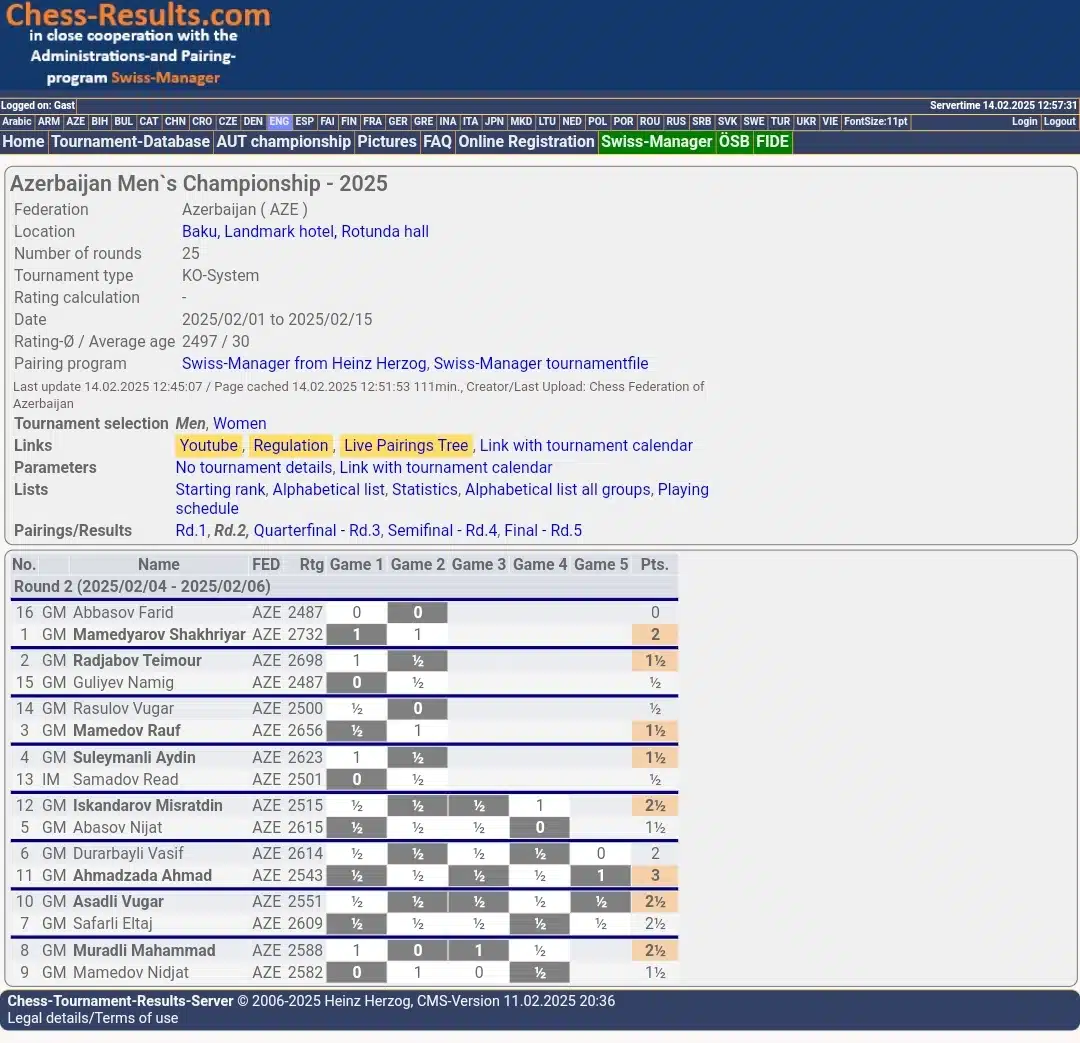Select the Women tournament

tap(239, 424)
